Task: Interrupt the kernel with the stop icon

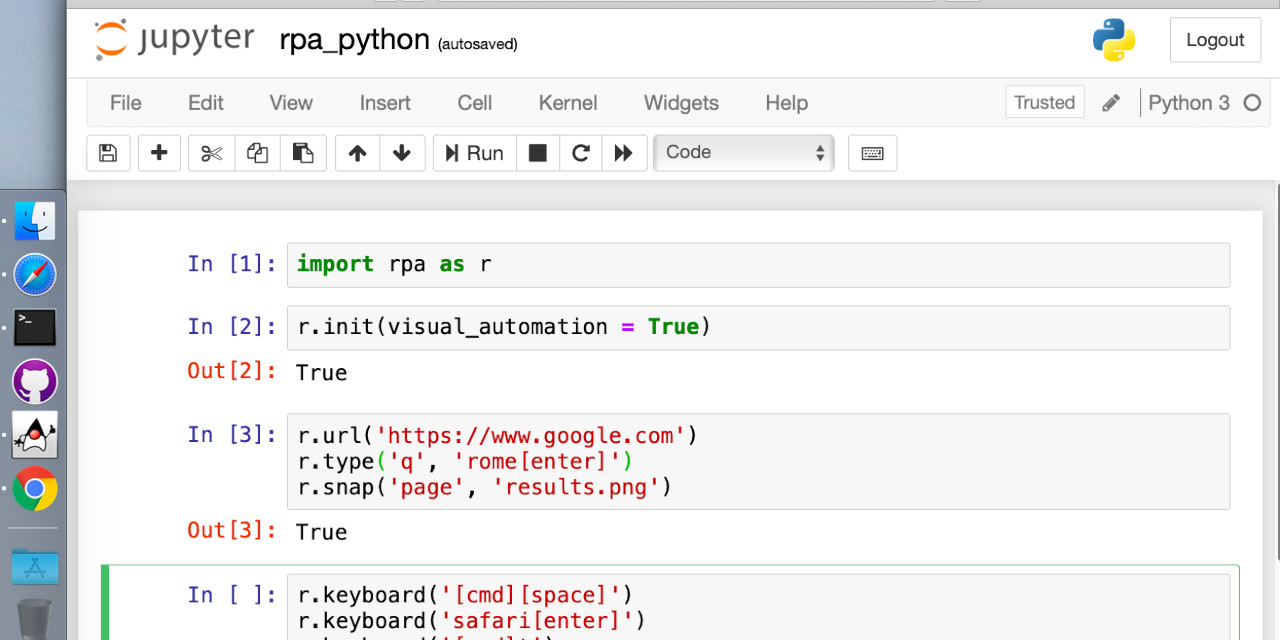Action: pos(537,152)
